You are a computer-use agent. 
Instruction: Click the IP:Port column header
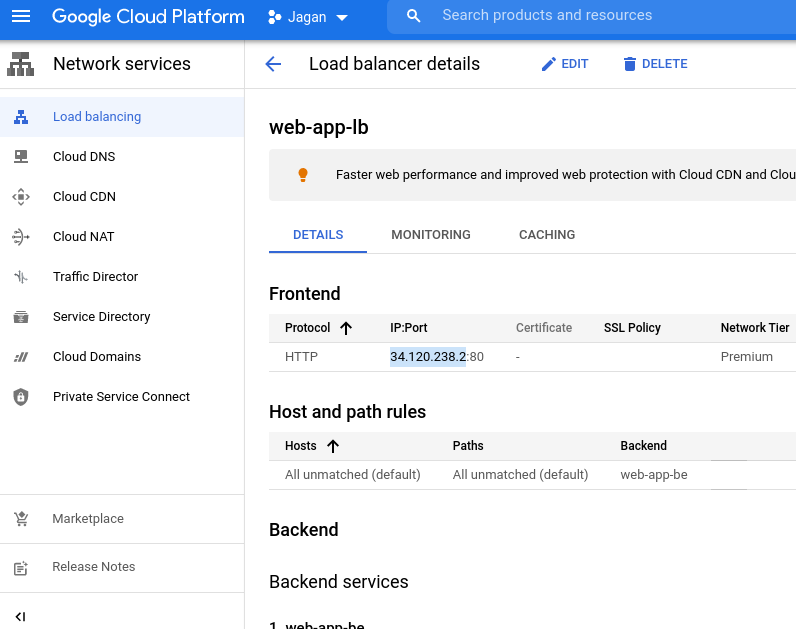pos(409,328)
